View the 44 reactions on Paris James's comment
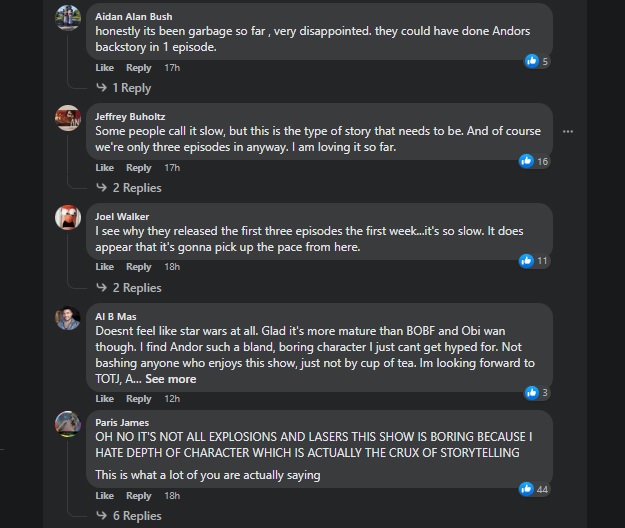The height and width of the screenshot is (528, 625). (x=534, y=489)
